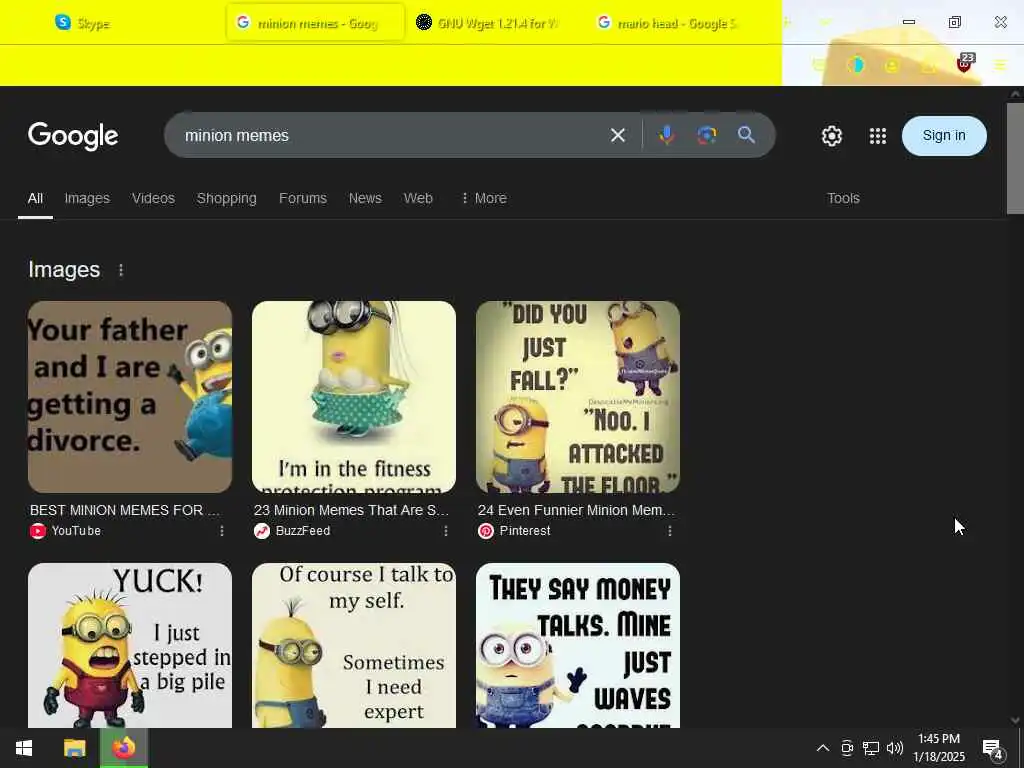Show hidden system tray icons
Screen dimensions: 1024x768
(x=823, y=748)
